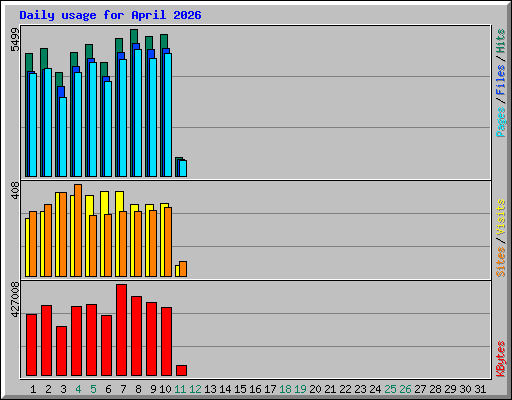Viewport: 512px width, 400px height.
Task: Click the cyan pages bar for day 6
Action: (108, 129)
